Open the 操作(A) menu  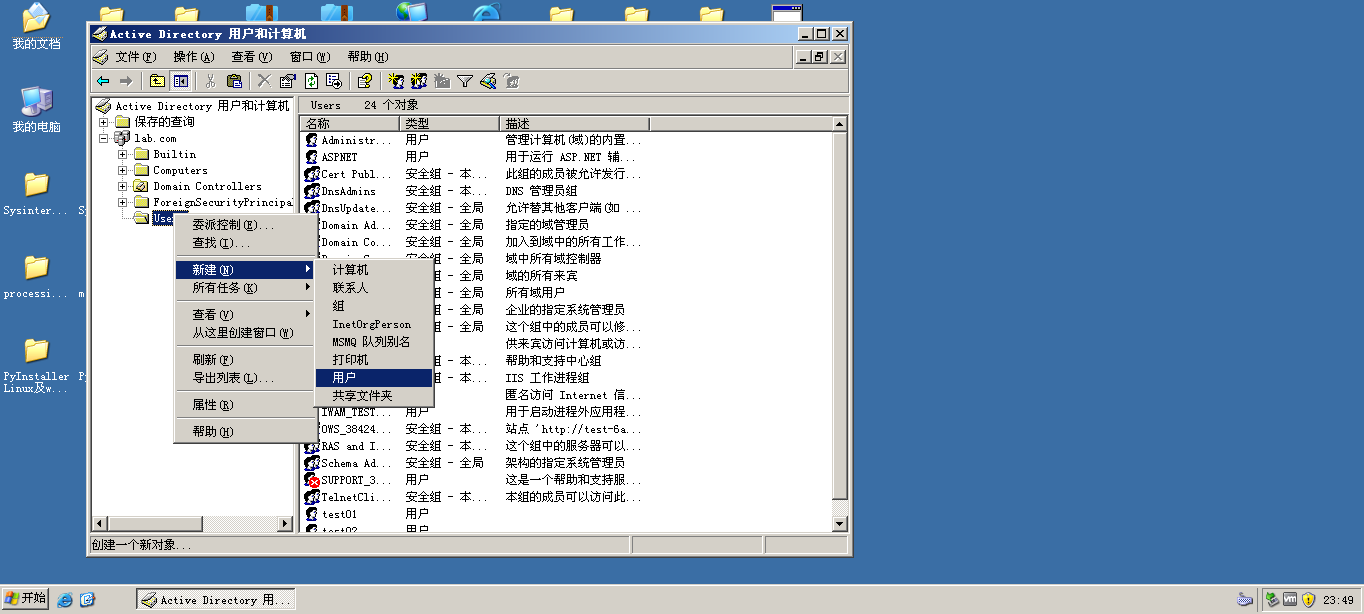(194, 57)
